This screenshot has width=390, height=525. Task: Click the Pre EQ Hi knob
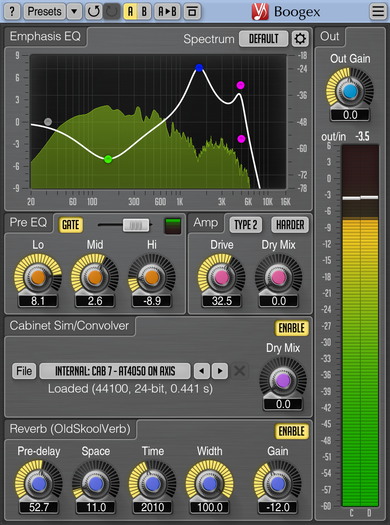pyautogui.click(x=152, y=278)
